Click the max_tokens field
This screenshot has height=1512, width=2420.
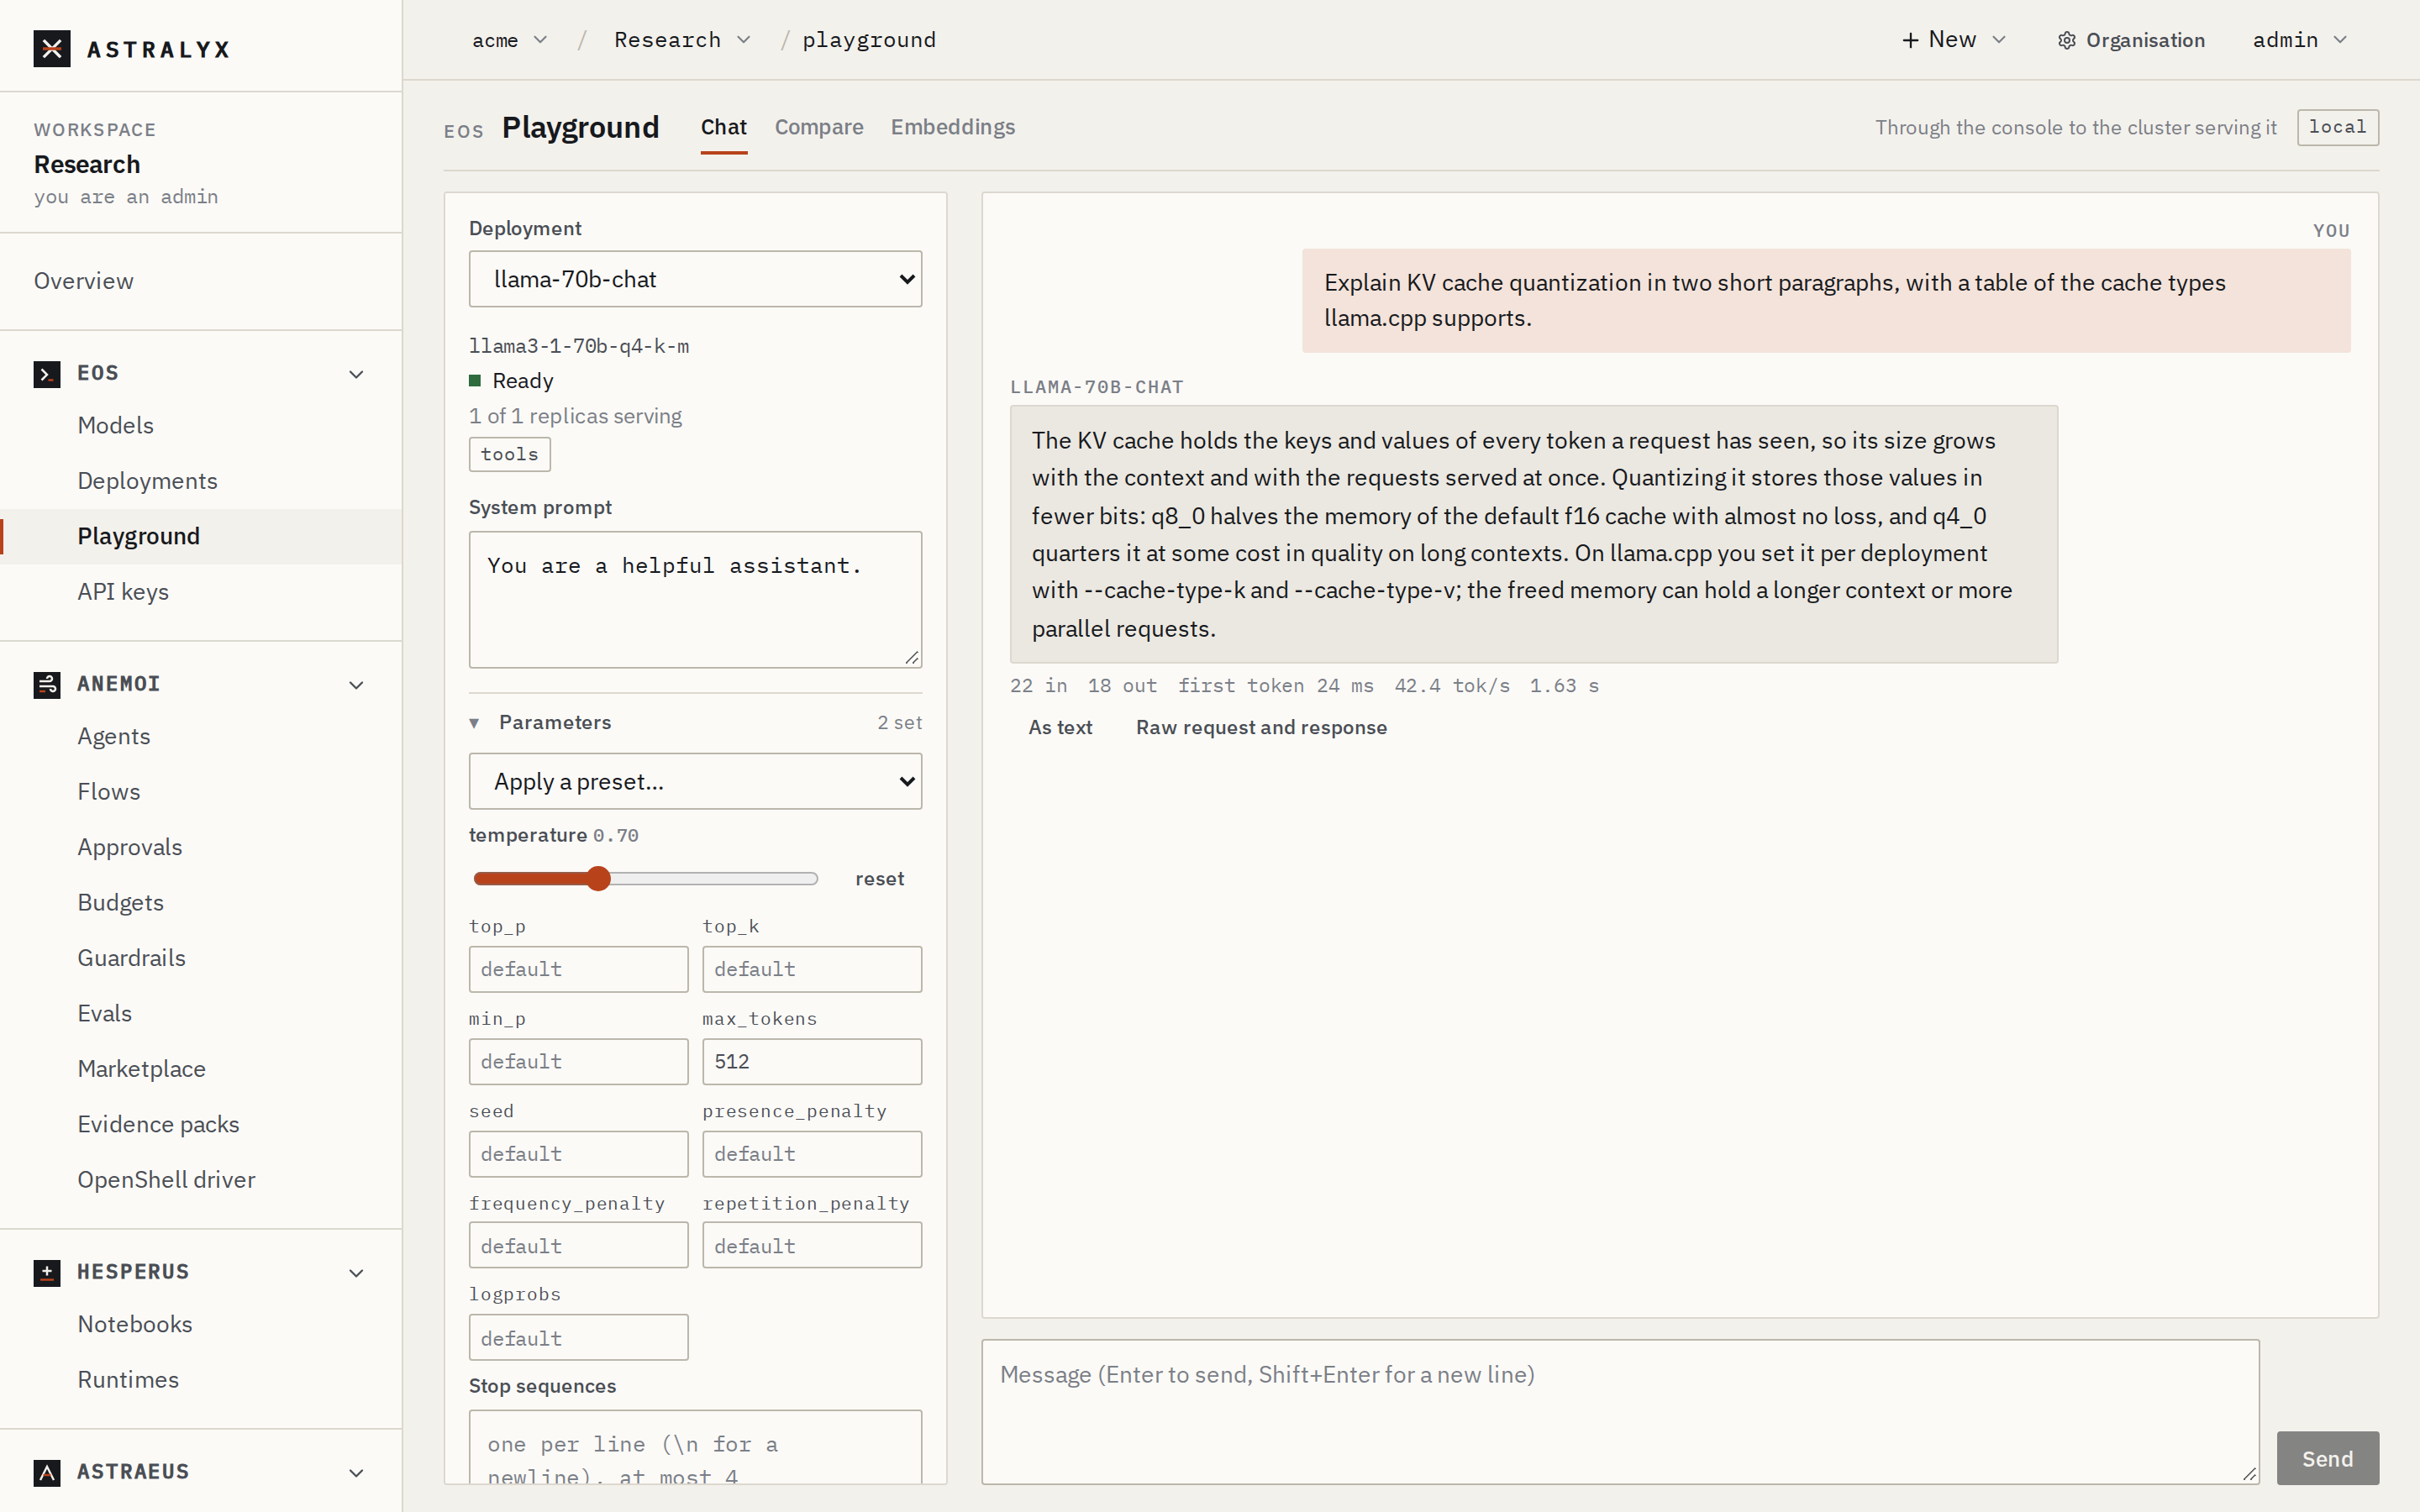click(x=812, y=1061)
